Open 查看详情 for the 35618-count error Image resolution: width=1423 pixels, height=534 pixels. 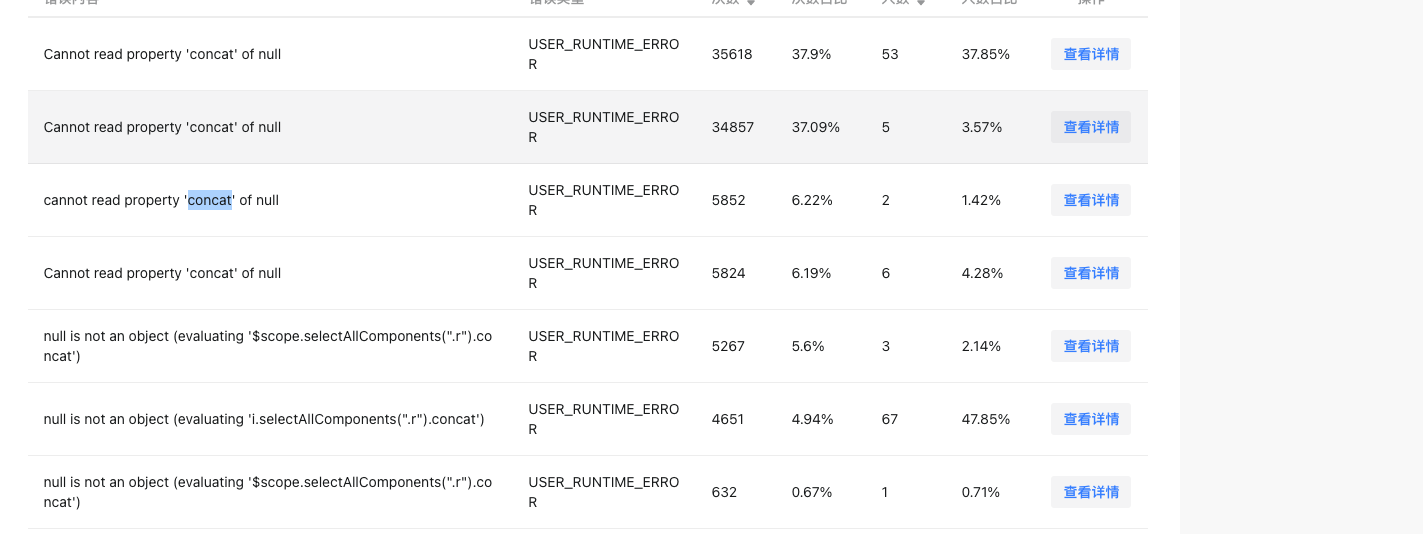(1091, 54)
